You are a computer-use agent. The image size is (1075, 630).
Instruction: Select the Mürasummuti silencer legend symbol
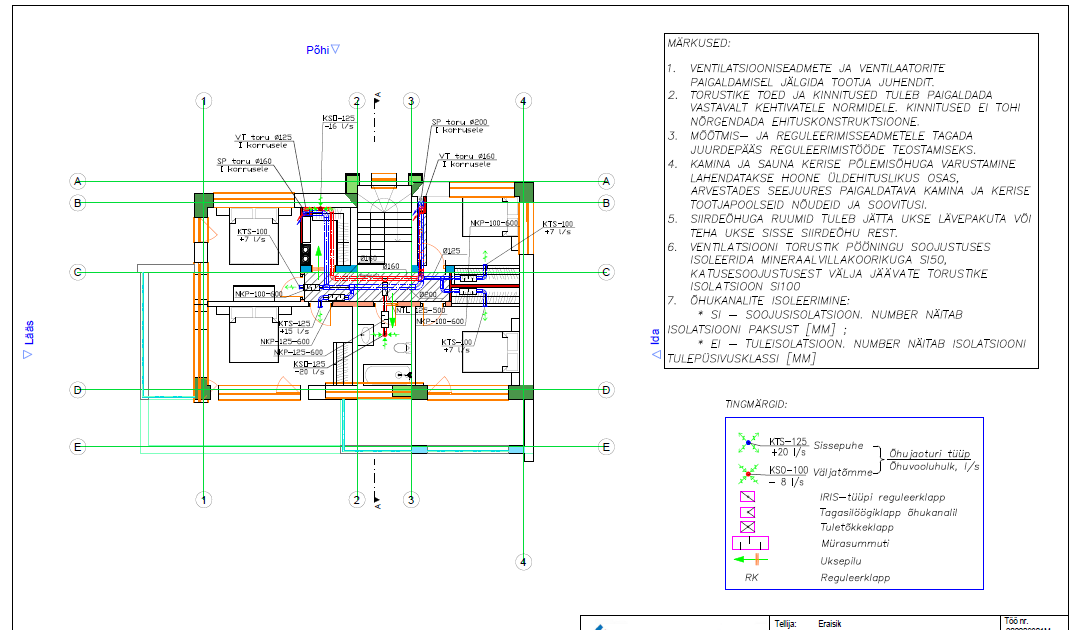750,543
